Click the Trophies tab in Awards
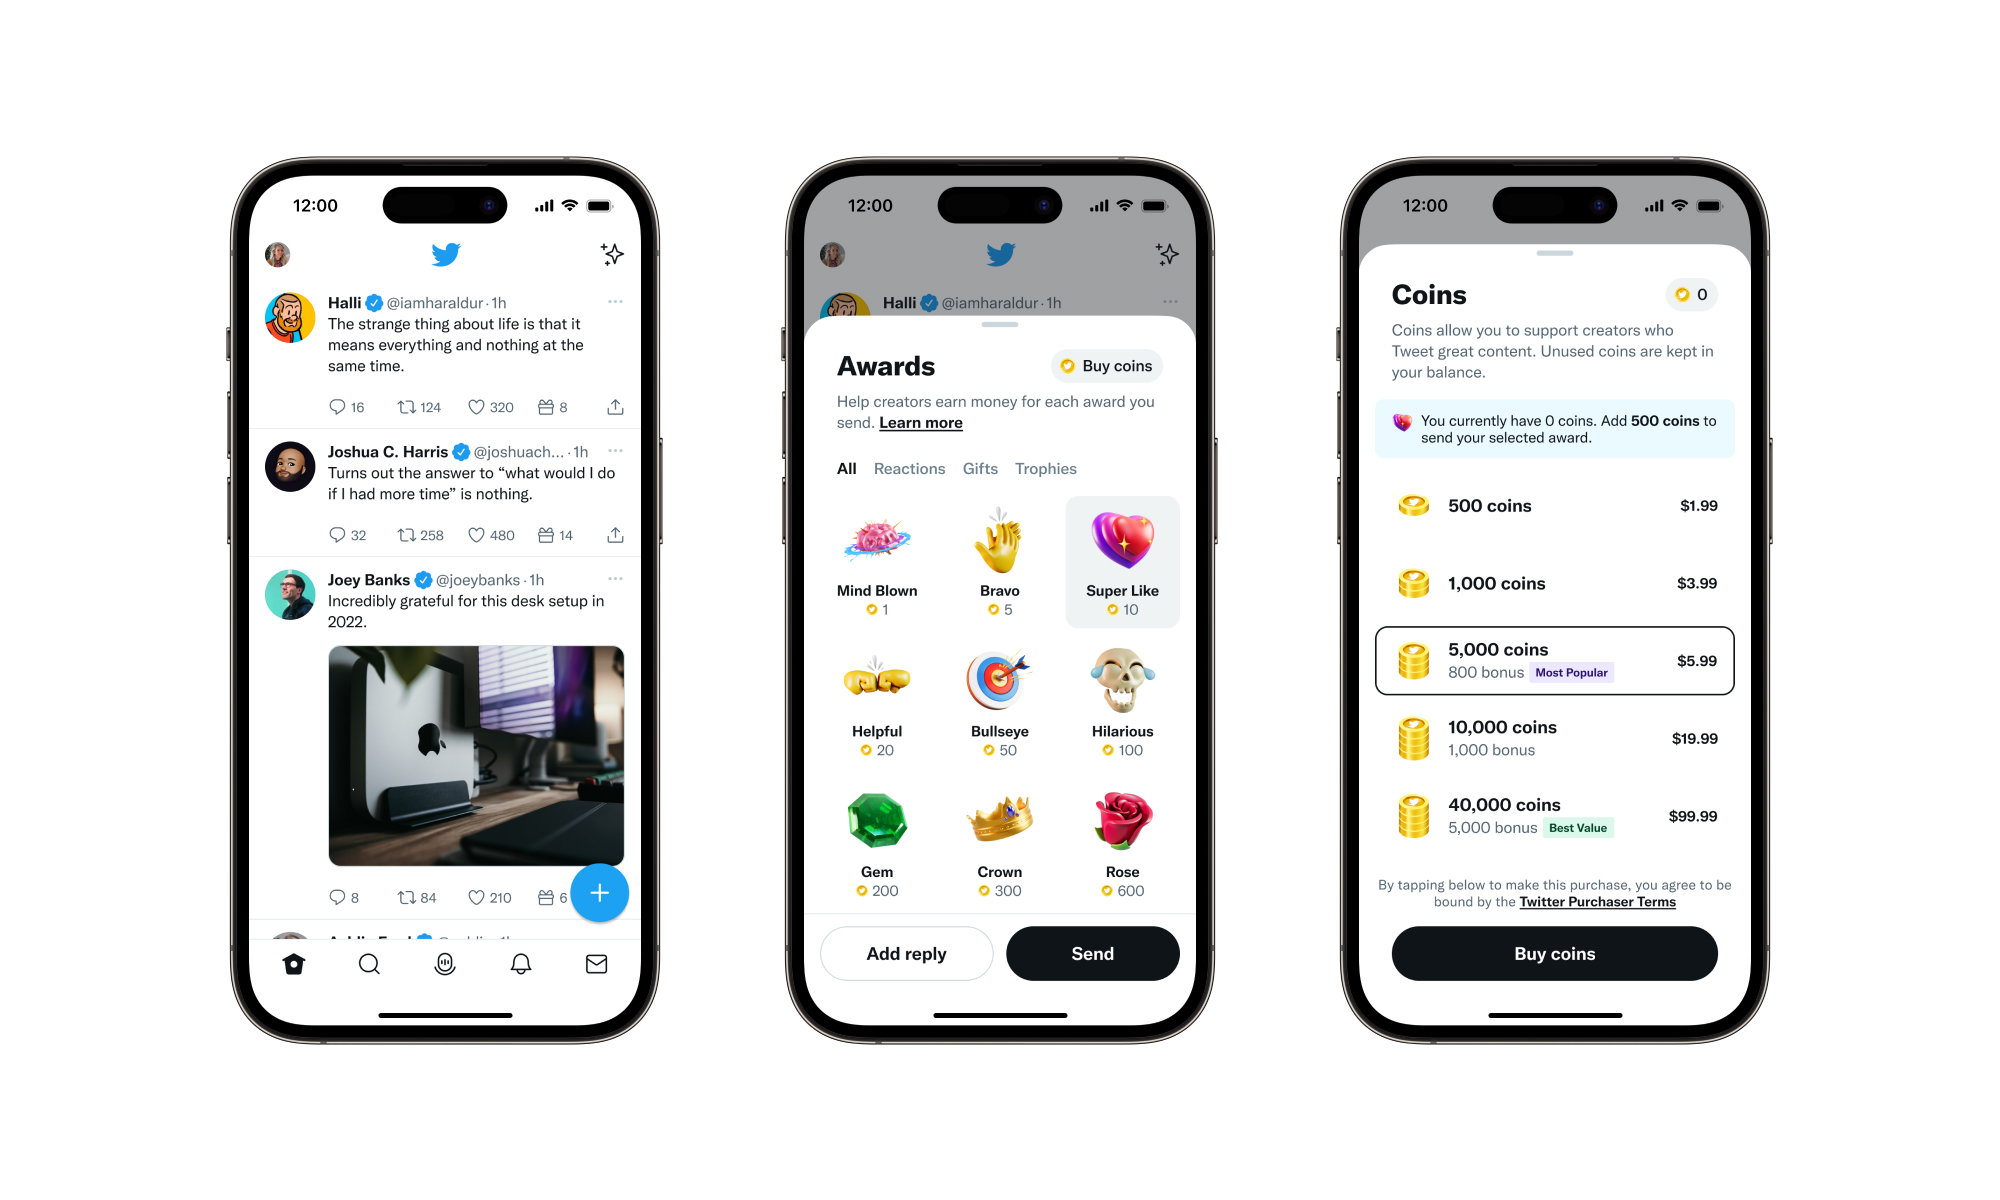2000x1200 pixels. 1046,469
